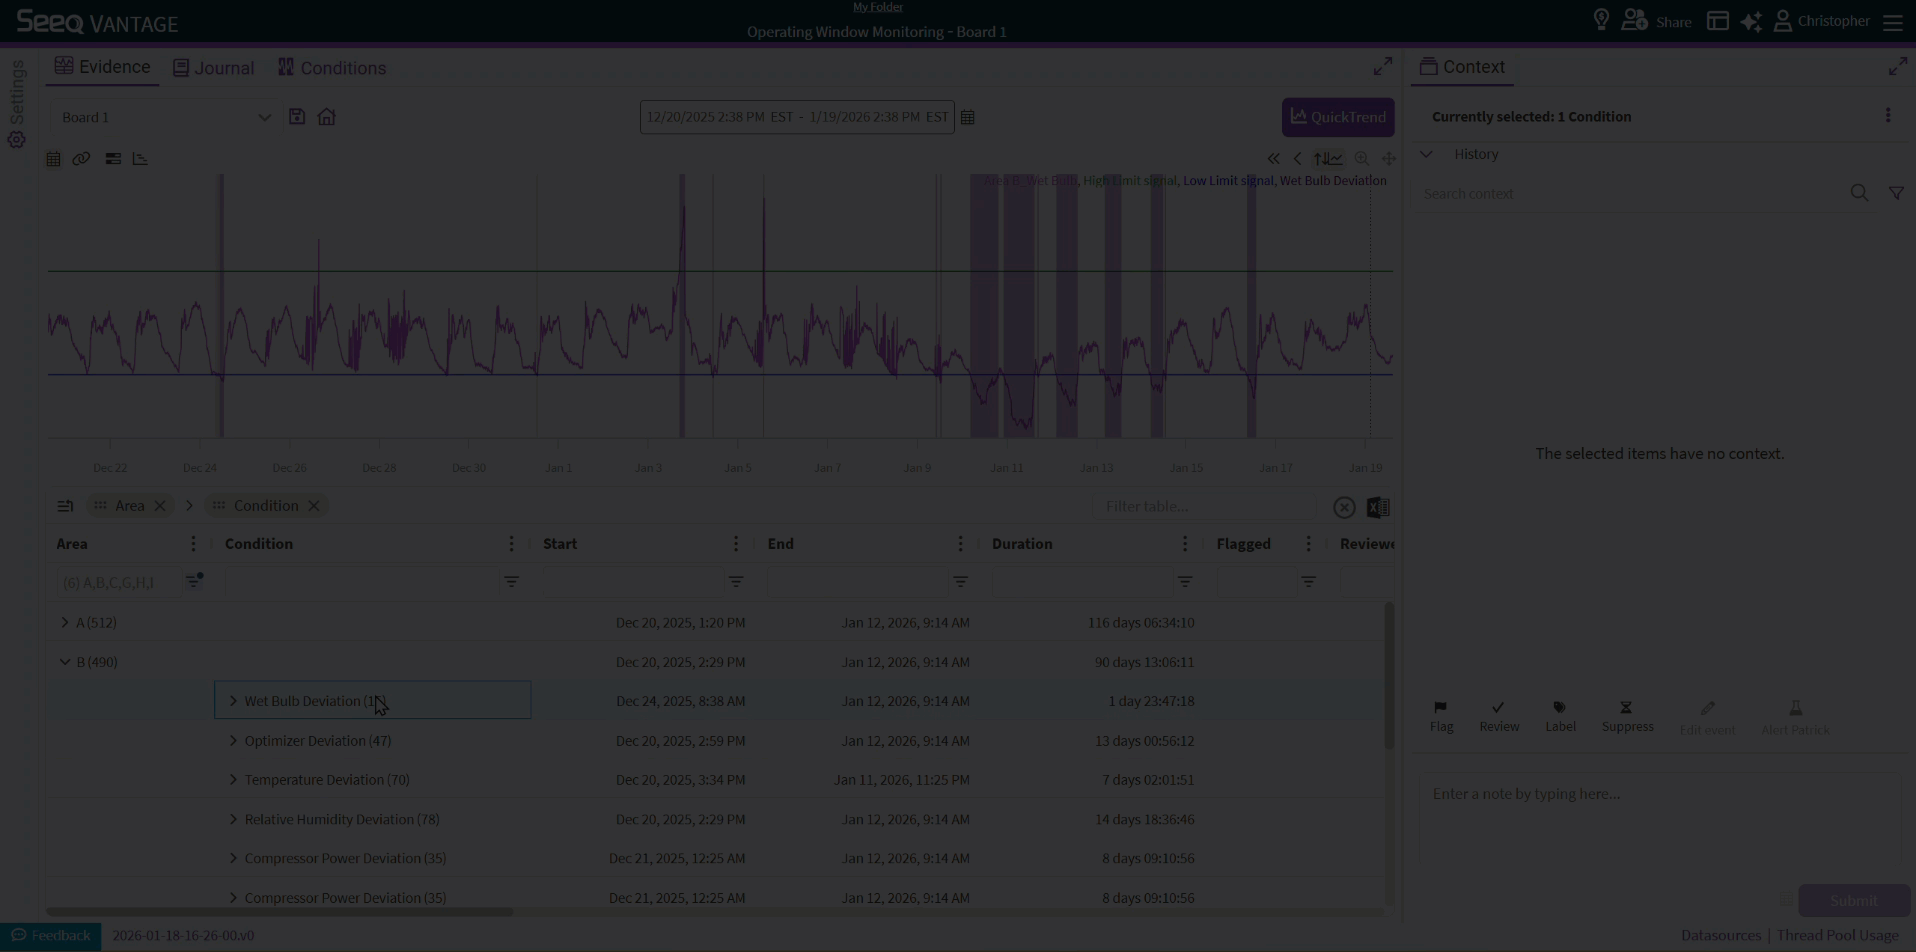Click the save board icon
The height and width of the screenshot is (952, 1916).
coord(297,117)
